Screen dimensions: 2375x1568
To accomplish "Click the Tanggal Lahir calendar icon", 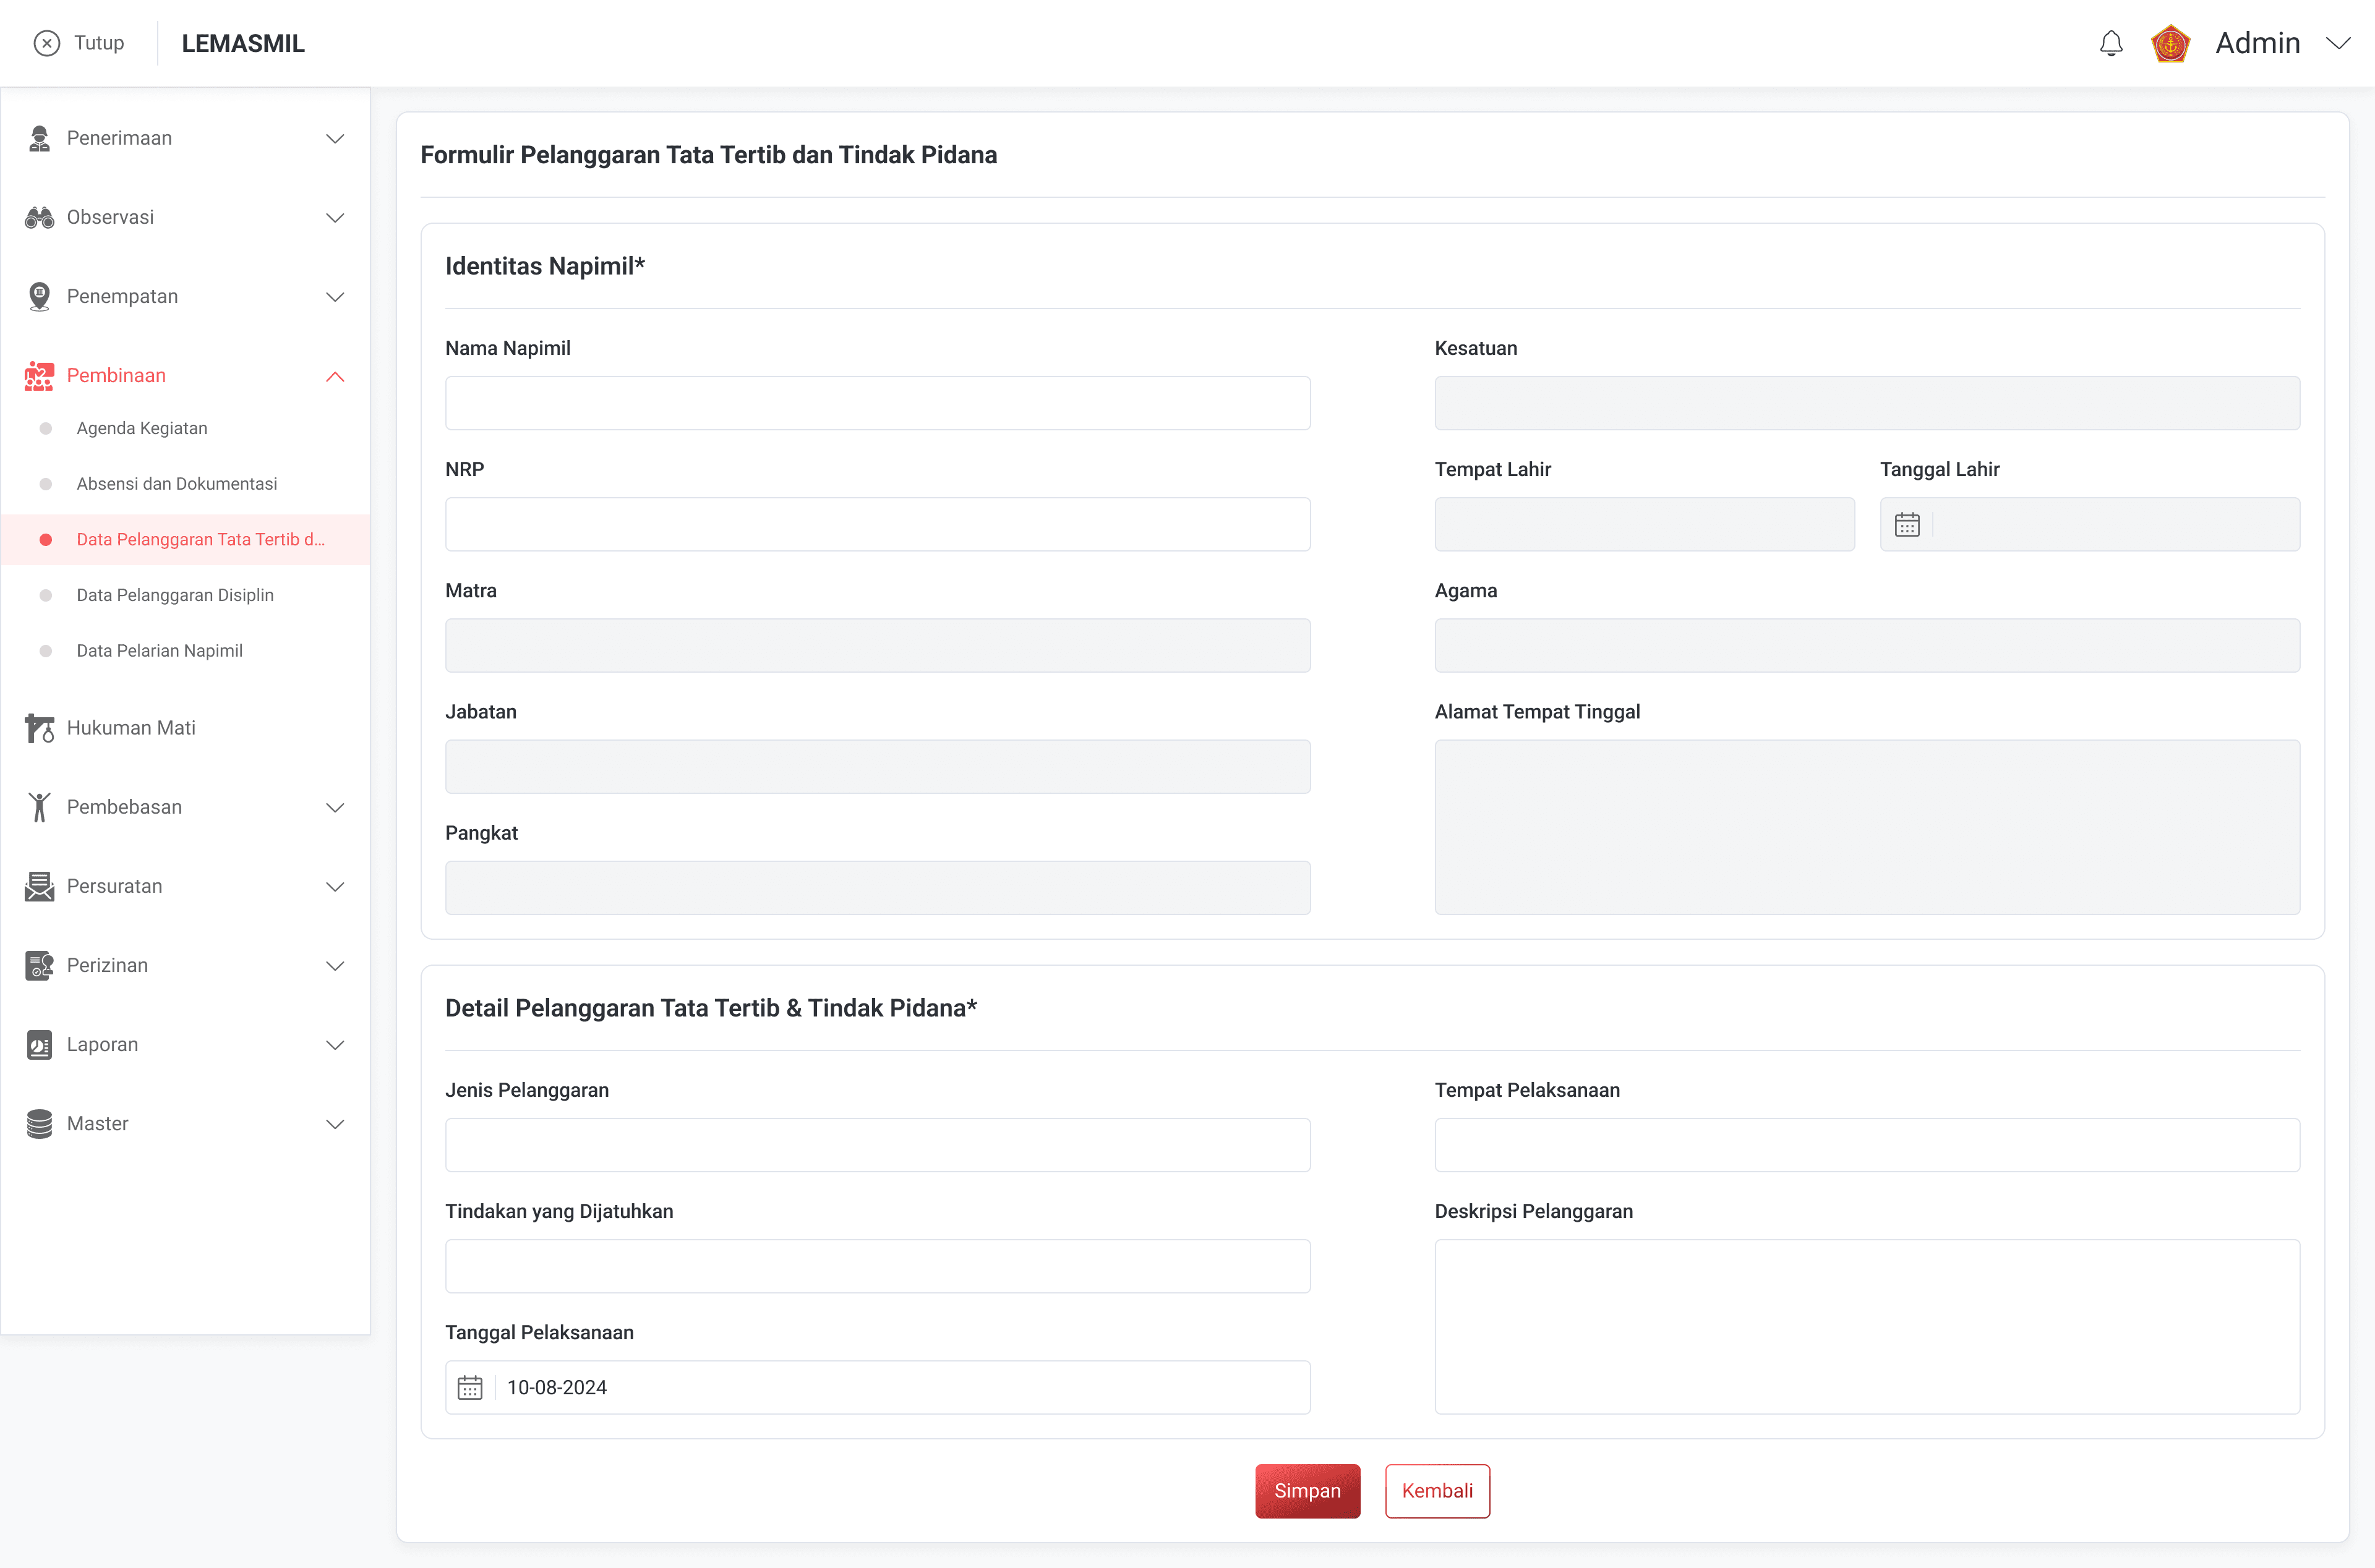I will [x=1907, y=525].
